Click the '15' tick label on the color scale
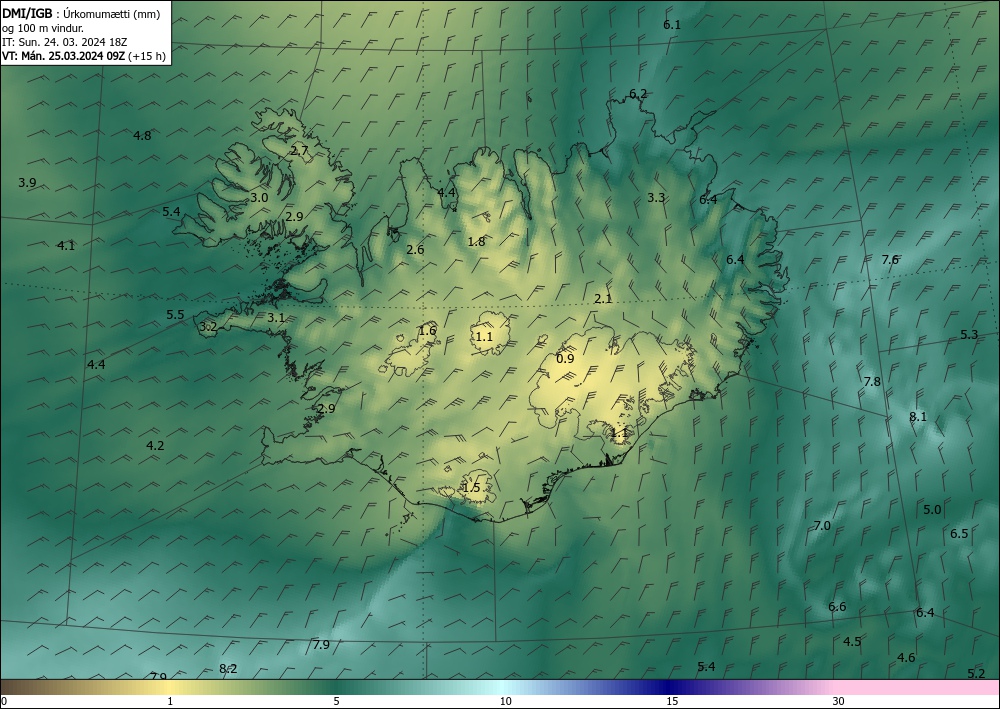 [672, 701]
